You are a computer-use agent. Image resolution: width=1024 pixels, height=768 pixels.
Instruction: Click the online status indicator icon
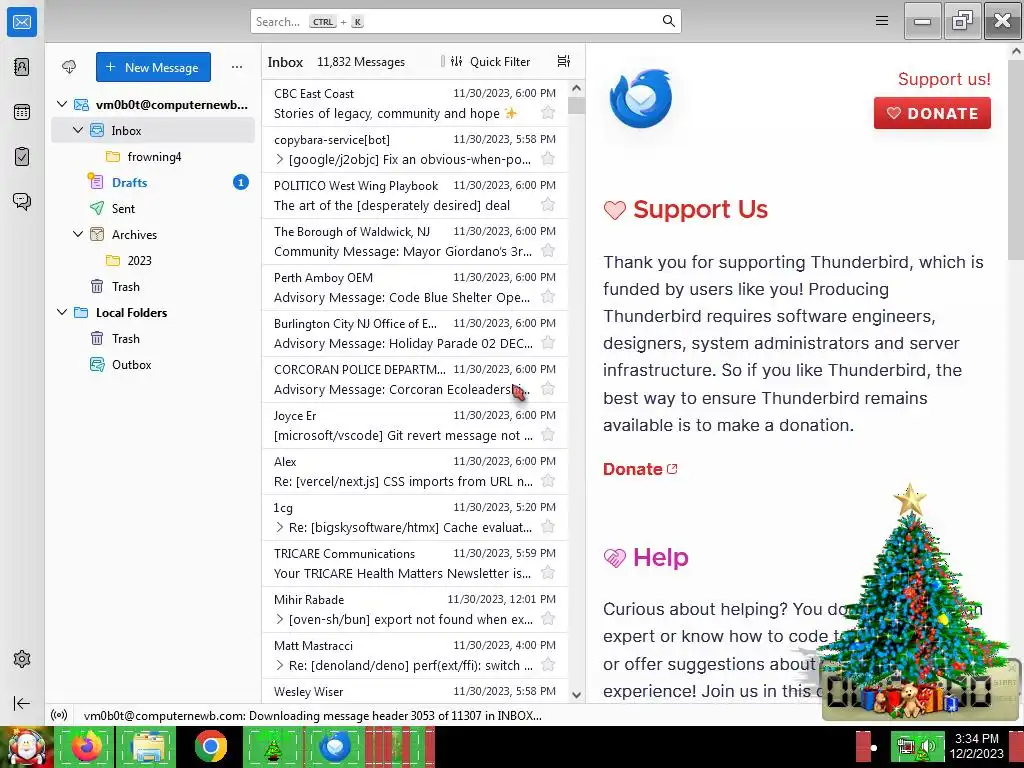tap(59, 715)
